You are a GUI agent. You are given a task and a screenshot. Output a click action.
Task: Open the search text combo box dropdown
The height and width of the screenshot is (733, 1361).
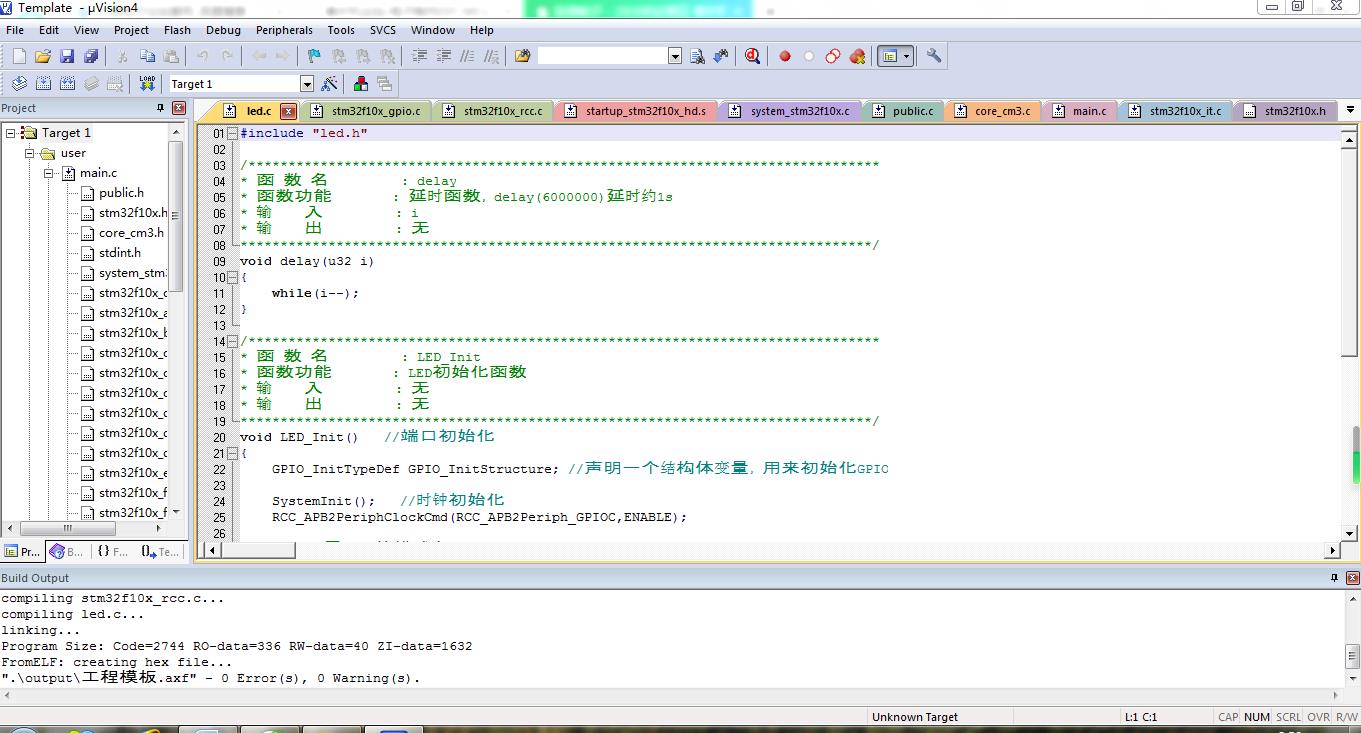[x=675, y=56]
